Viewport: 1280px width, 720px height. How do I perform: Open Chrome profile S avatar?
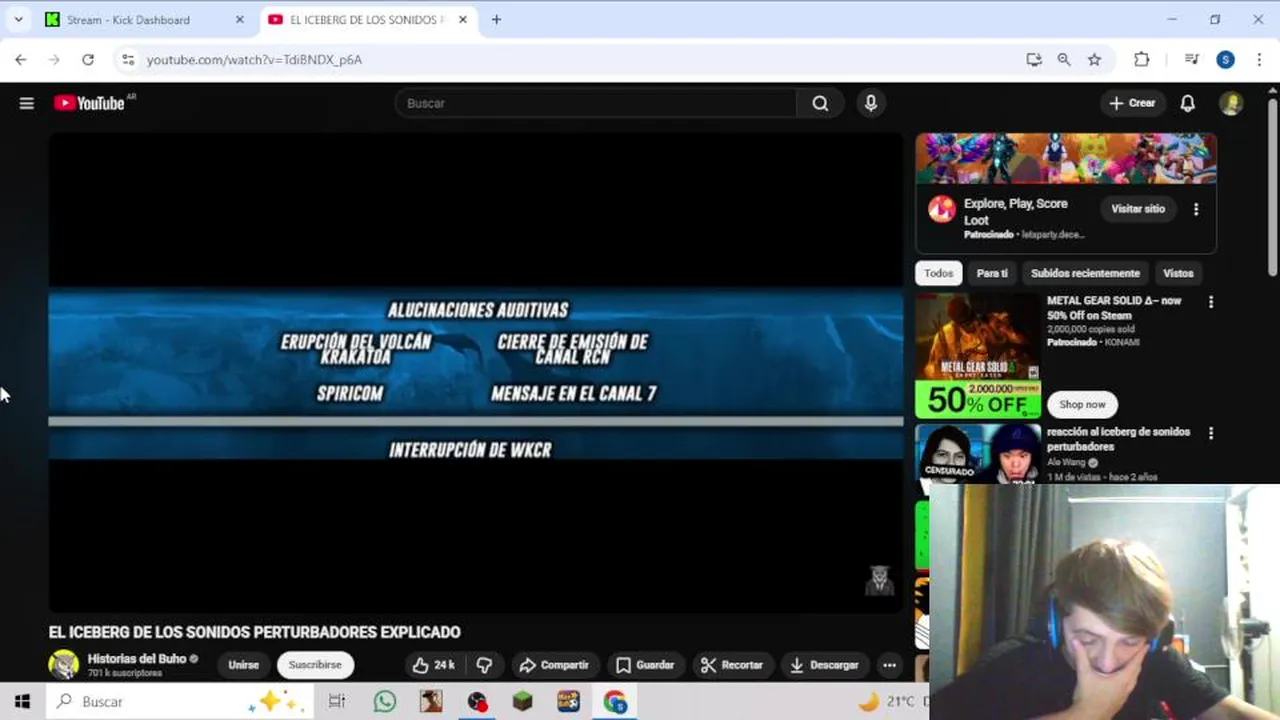point(1225,60)
